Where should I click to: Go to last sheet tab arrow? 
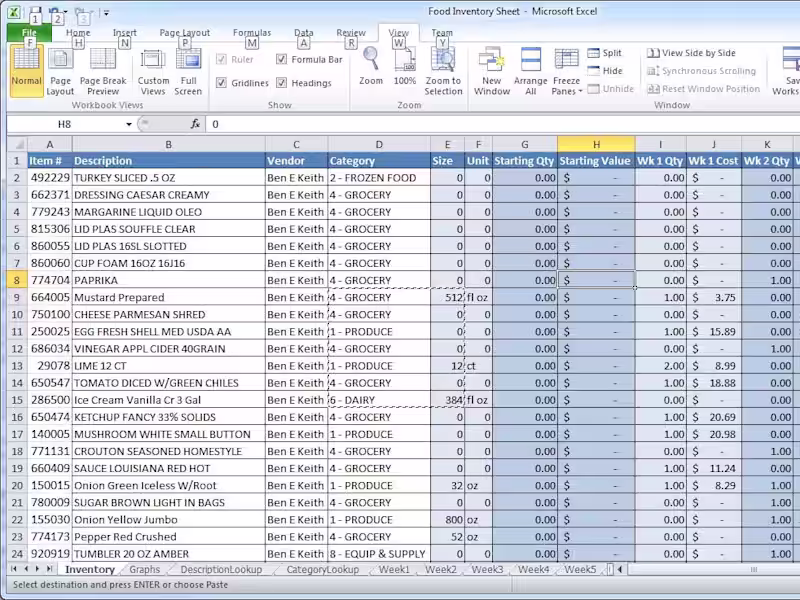[49, 569]
